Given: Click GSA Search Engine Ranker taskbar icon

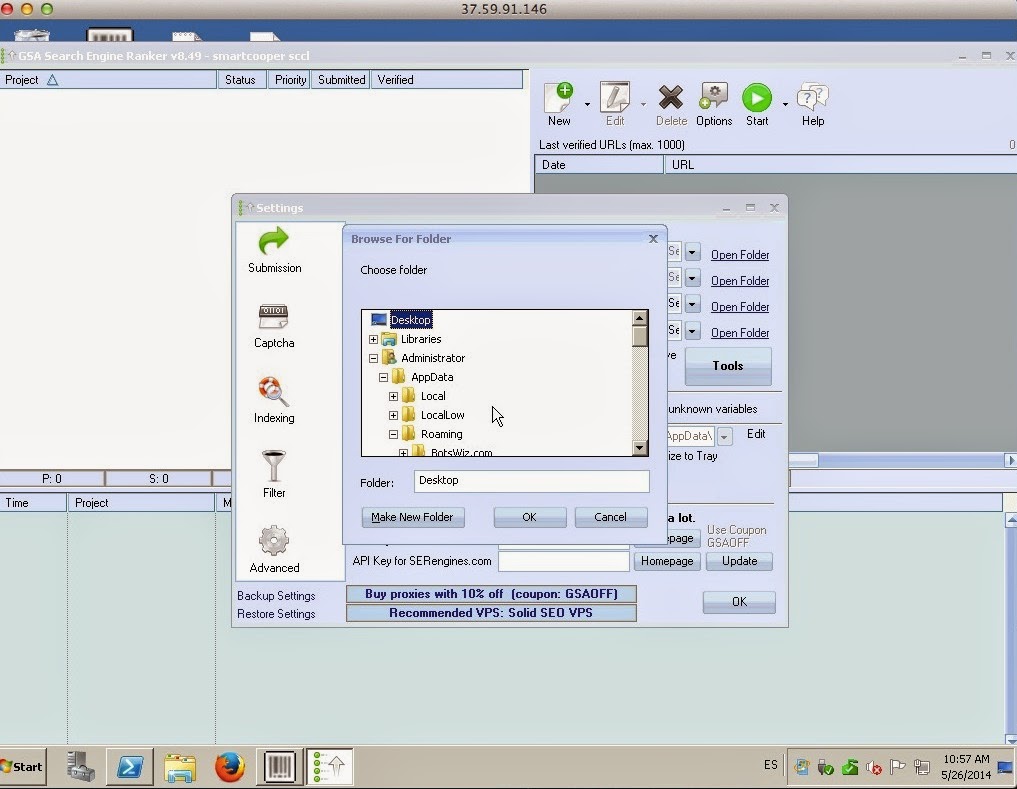Looking at the screenshot, I should (x=329, y=766).
